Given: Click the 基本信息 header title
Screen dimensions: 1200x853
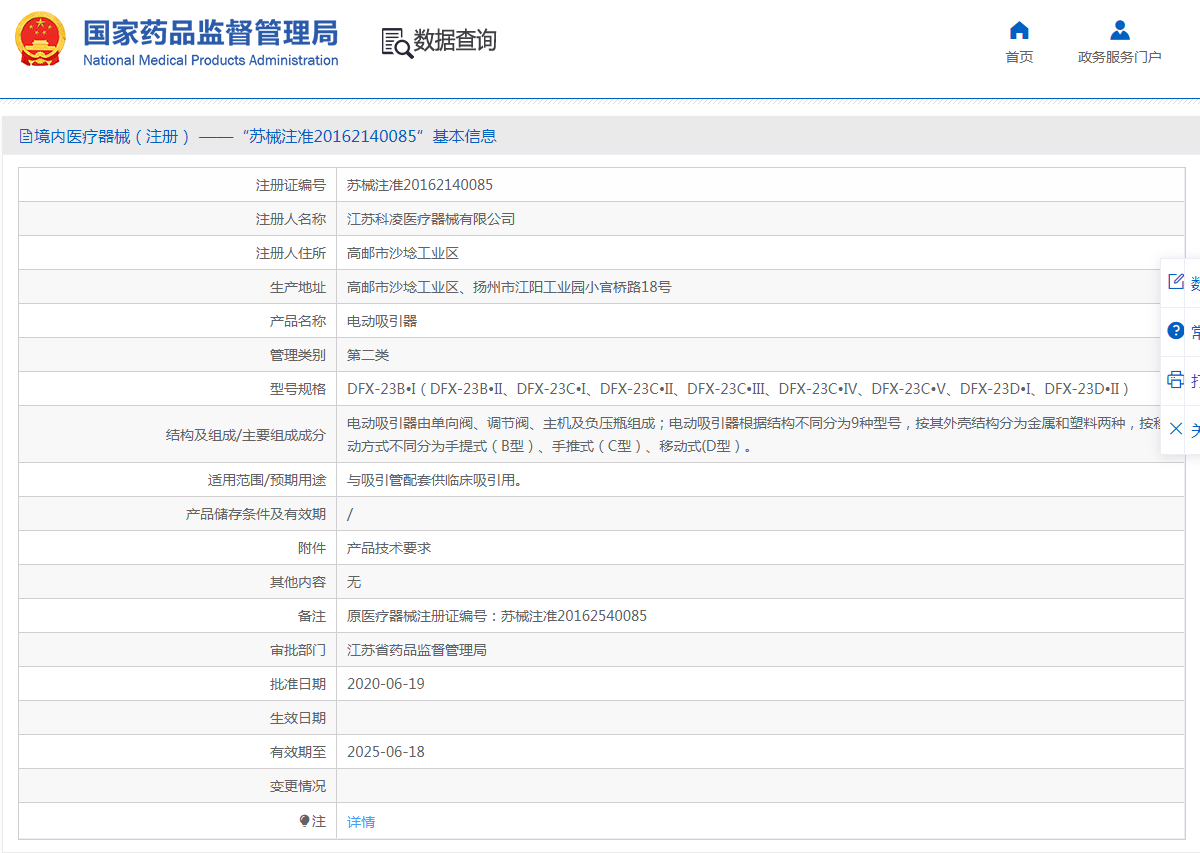Looking at the screenshot, I should [x=464, y=136].
